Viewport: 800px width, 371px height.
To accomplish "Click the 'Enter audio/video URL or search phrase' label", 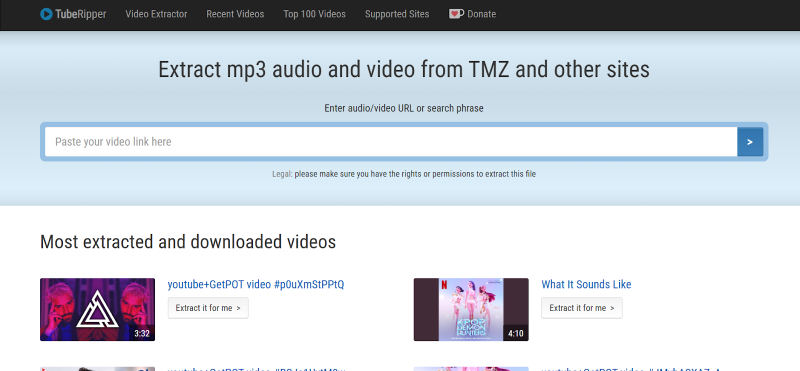I will click(x=404, y=108).
